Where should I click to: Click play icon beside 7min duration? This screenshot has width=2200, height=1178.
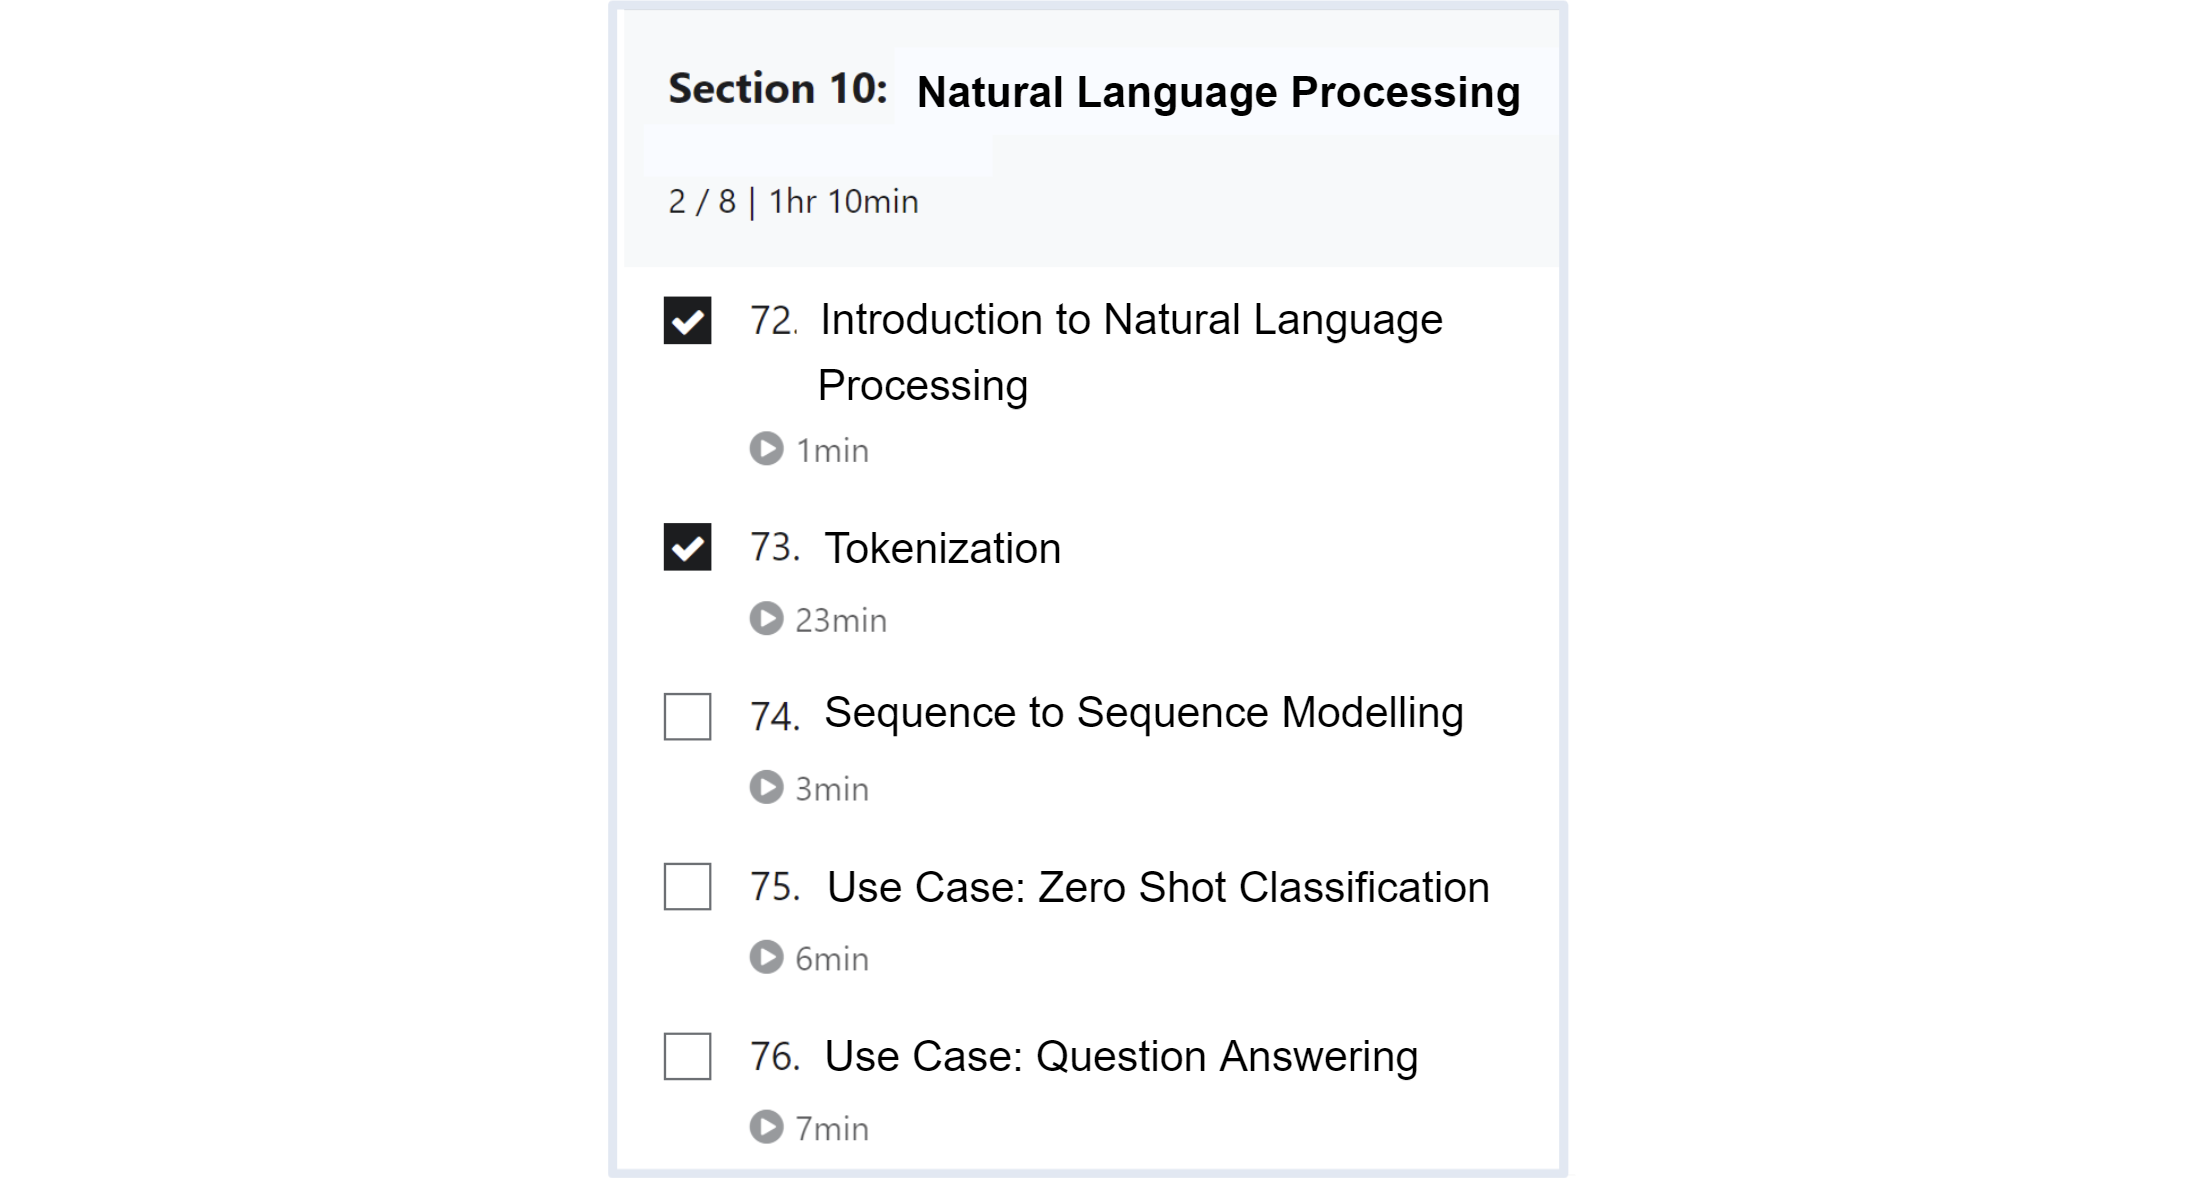[766, 1127]
